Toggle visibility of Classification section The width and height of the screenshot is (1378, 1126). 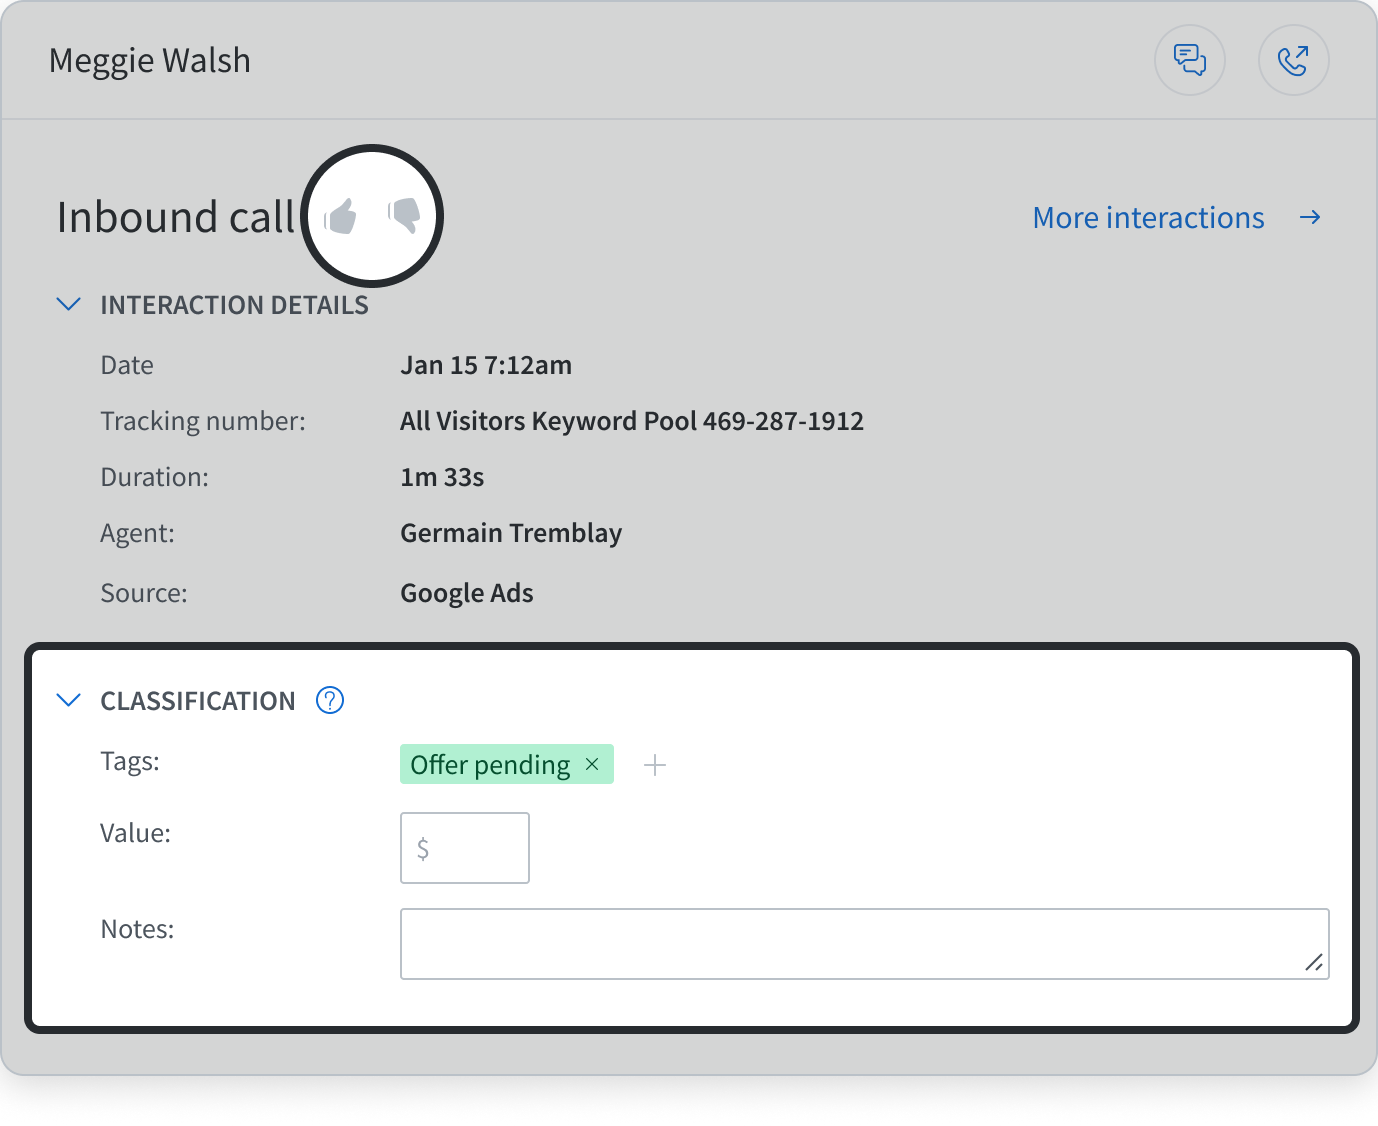[69, 700]
